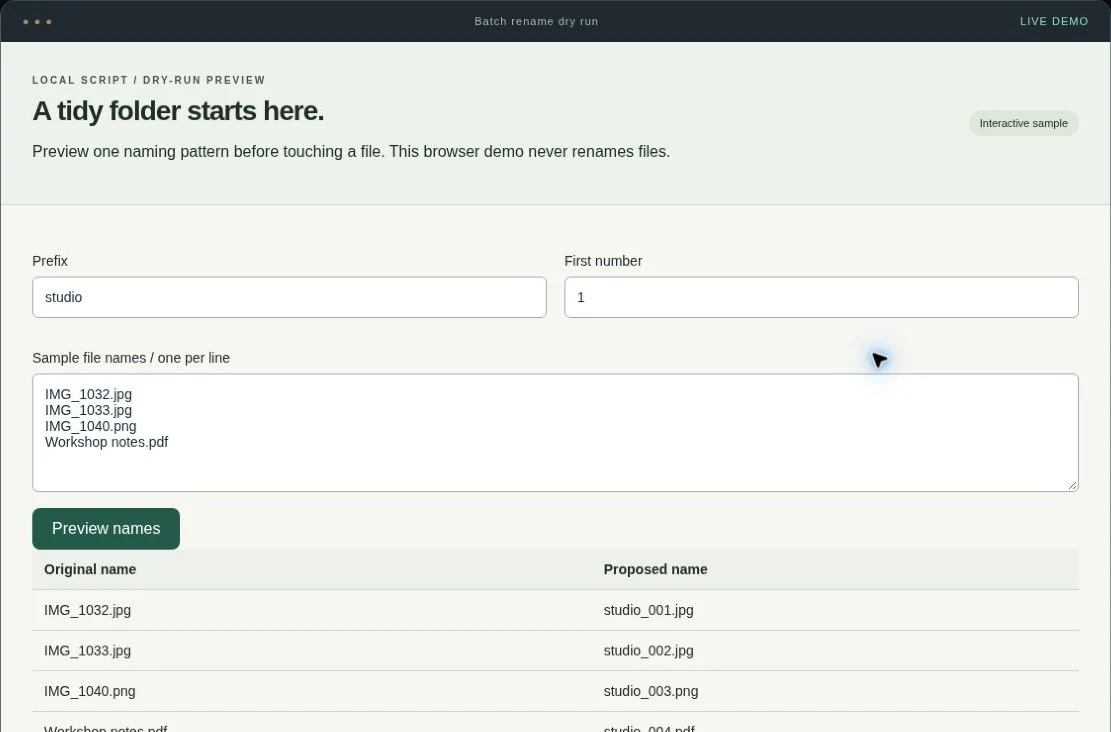This screenshot has height=732, width=1111.
Task: Click the Batch rename dry run title
Action: (536, 21)
